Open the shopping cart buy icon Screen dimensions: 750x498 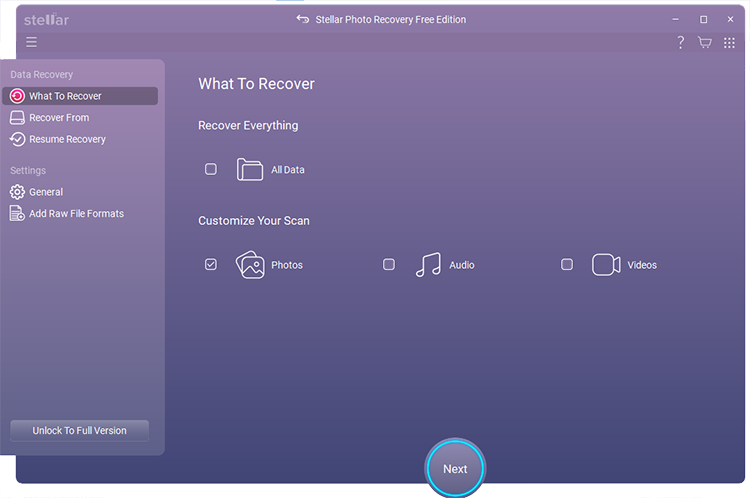pos(705,43)
